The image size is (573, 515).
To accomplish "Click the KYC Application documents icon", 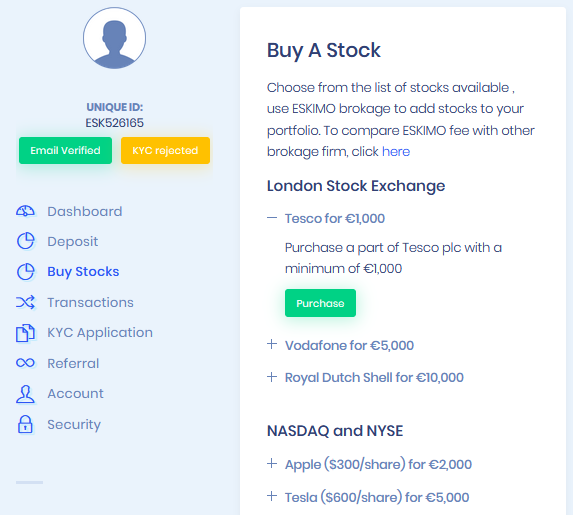I will [25, 333].
